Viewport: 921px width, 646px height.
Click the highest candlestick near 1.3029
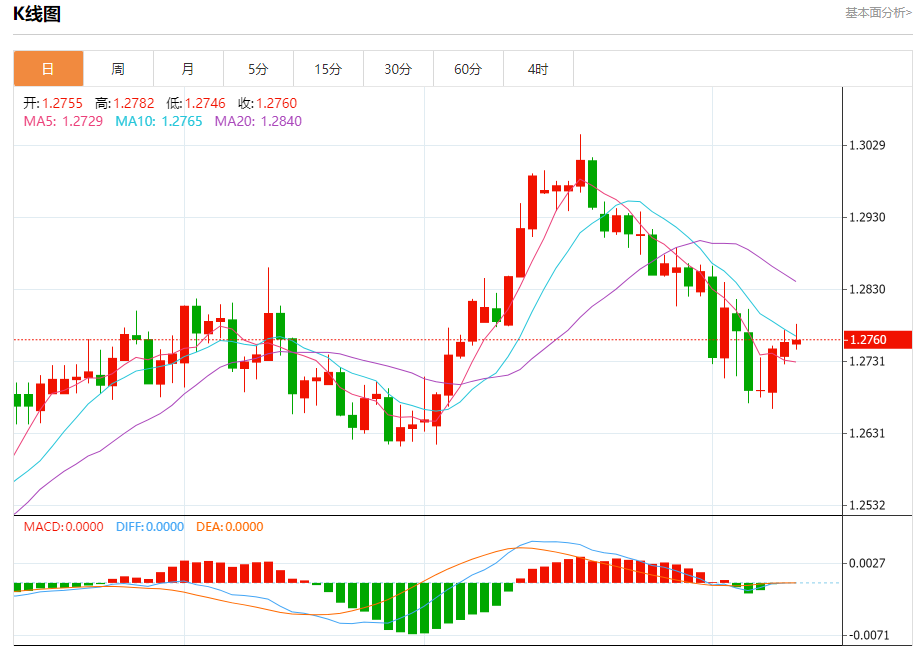pyautogui.click(x=580, y=160)
